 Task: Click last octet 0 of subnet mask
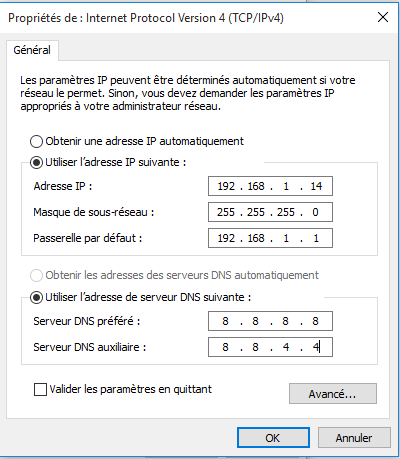pyautogui.click(x=315, y=212)
